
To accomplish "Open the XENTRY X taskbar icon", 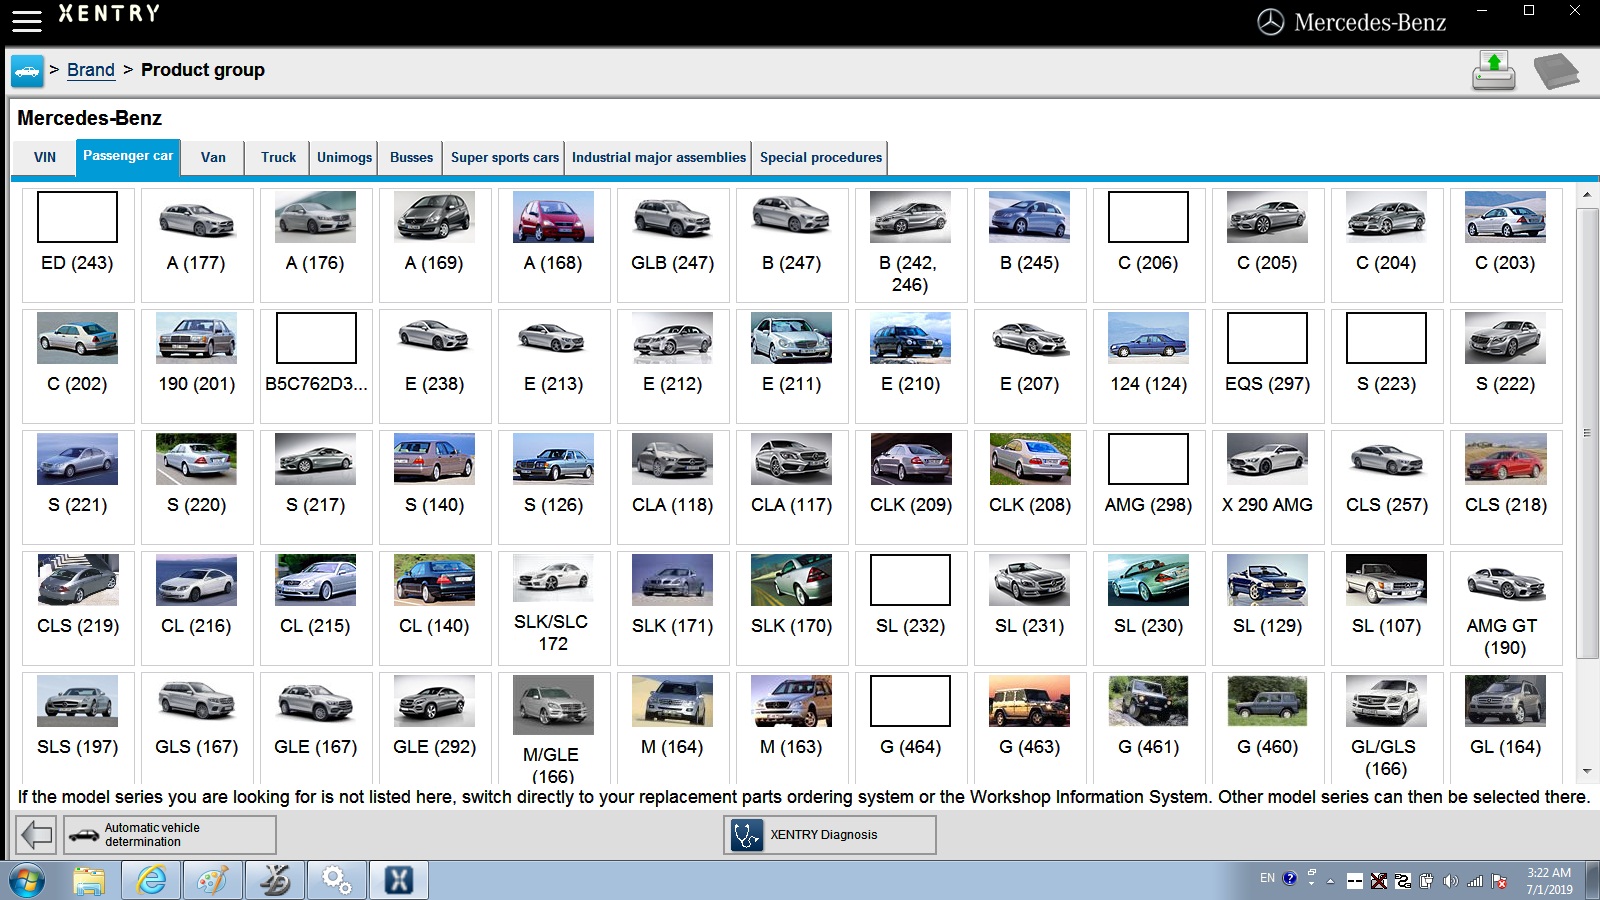I will [399, 881].
